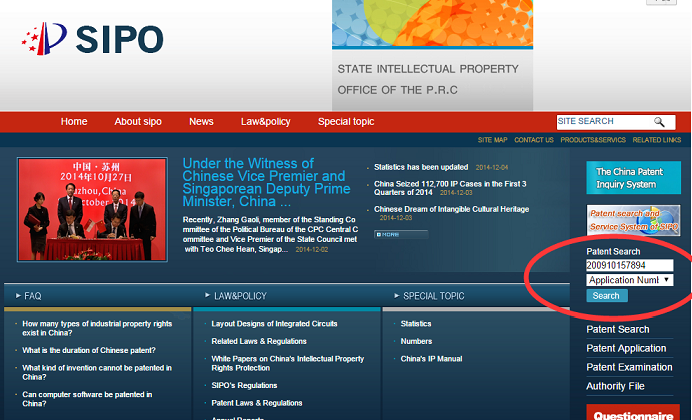
Task: Click the MORE news button
Action: tap(401, 234)
